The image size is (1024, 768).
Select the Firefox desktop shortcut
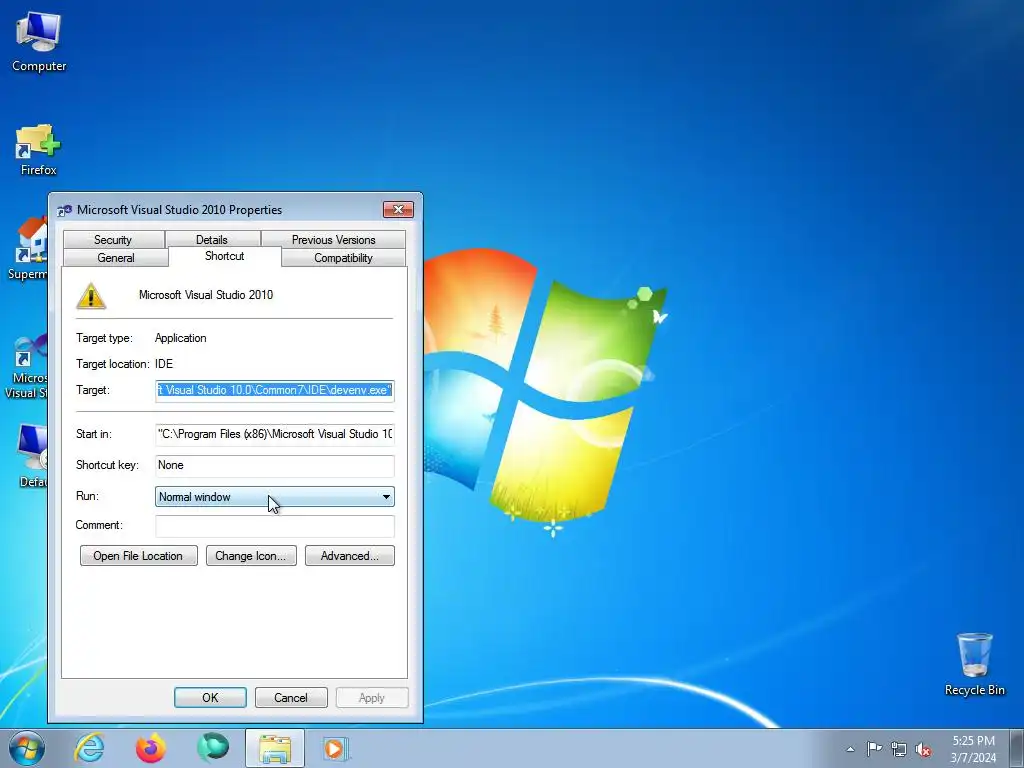38,150
